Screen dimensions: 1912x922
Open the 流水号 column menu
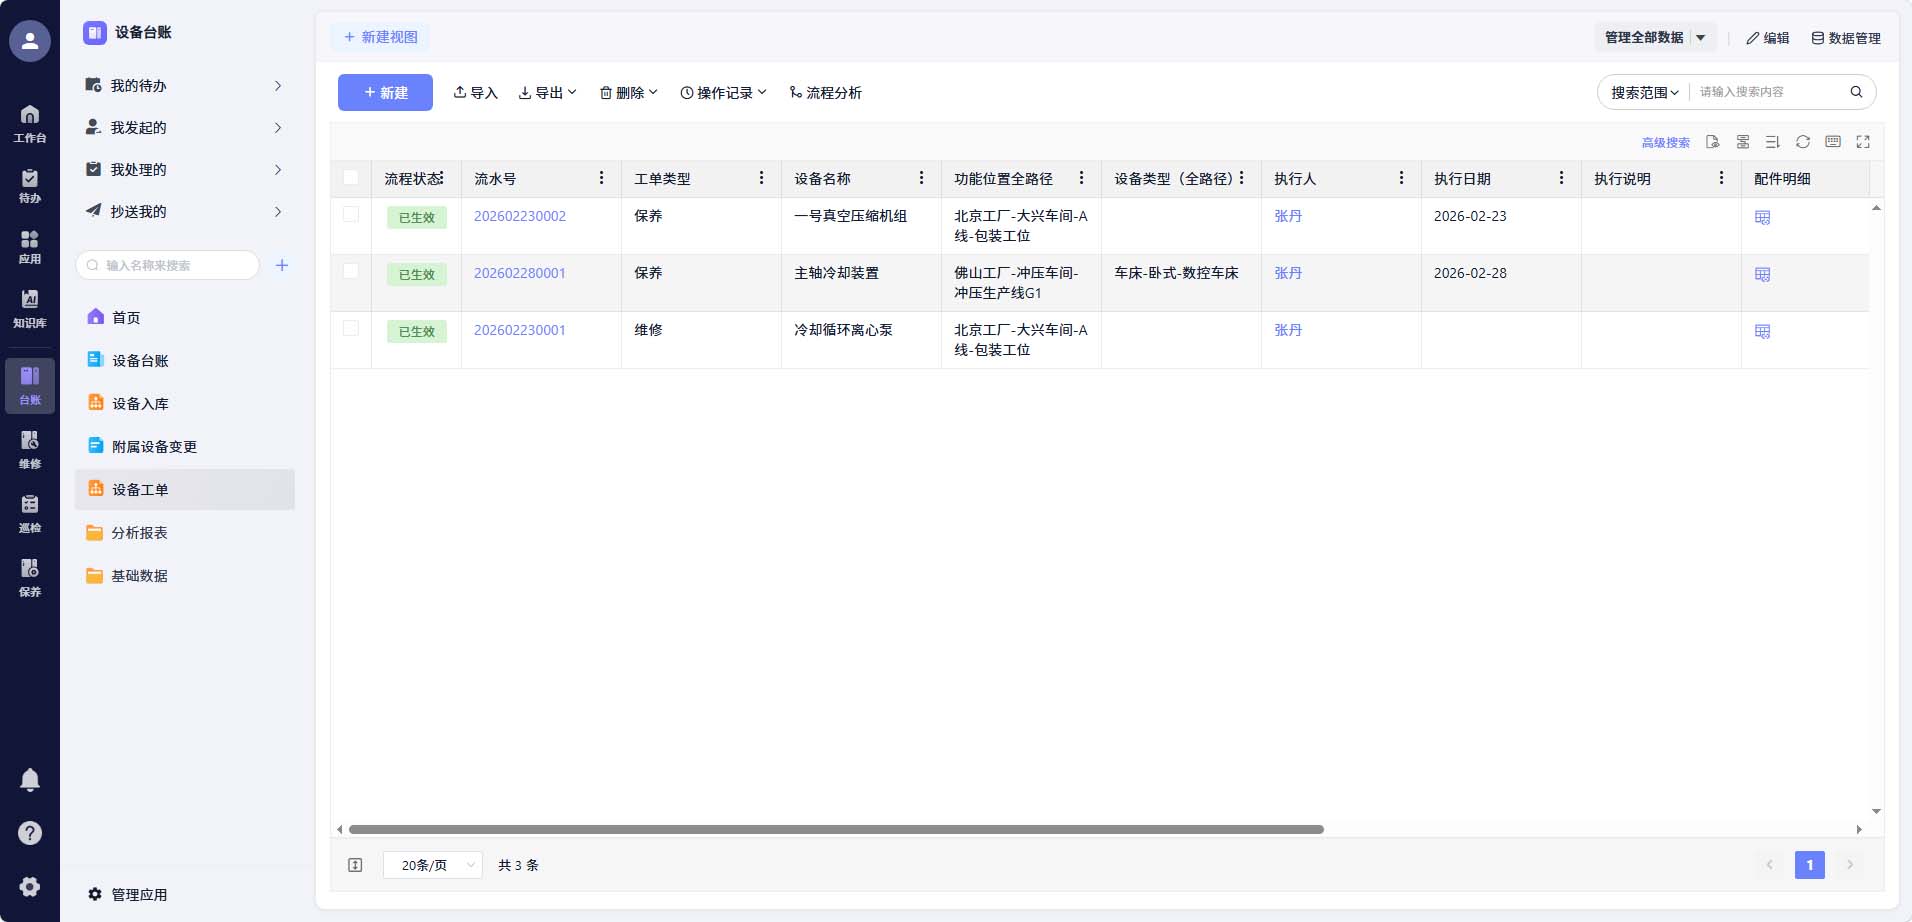pos(601,178)
